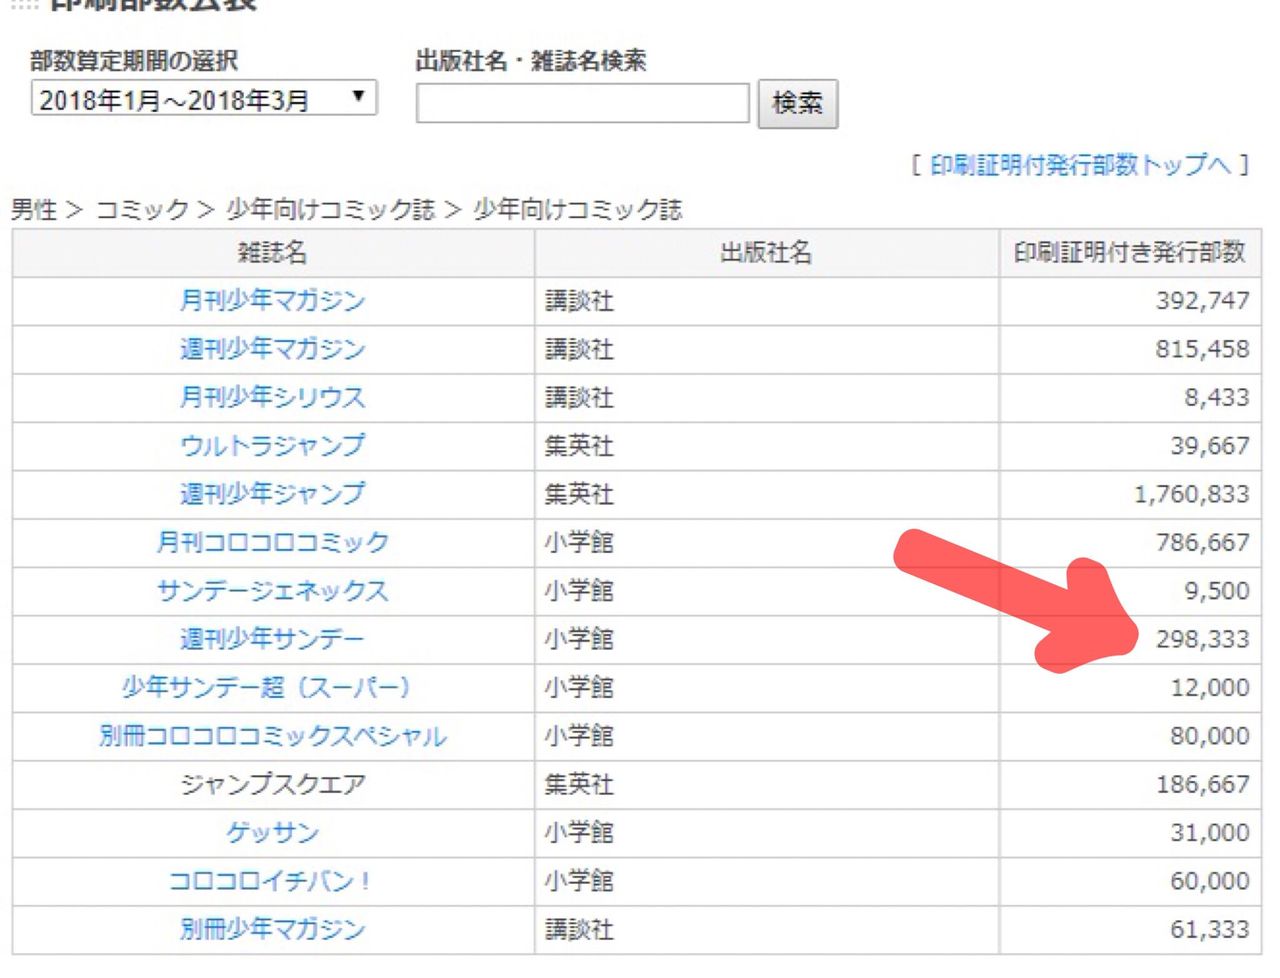Image resolution: width=1280 pixels, height=978 pixels.
Task: Select the circulation value 186,667
Action: pos(1203,784)
